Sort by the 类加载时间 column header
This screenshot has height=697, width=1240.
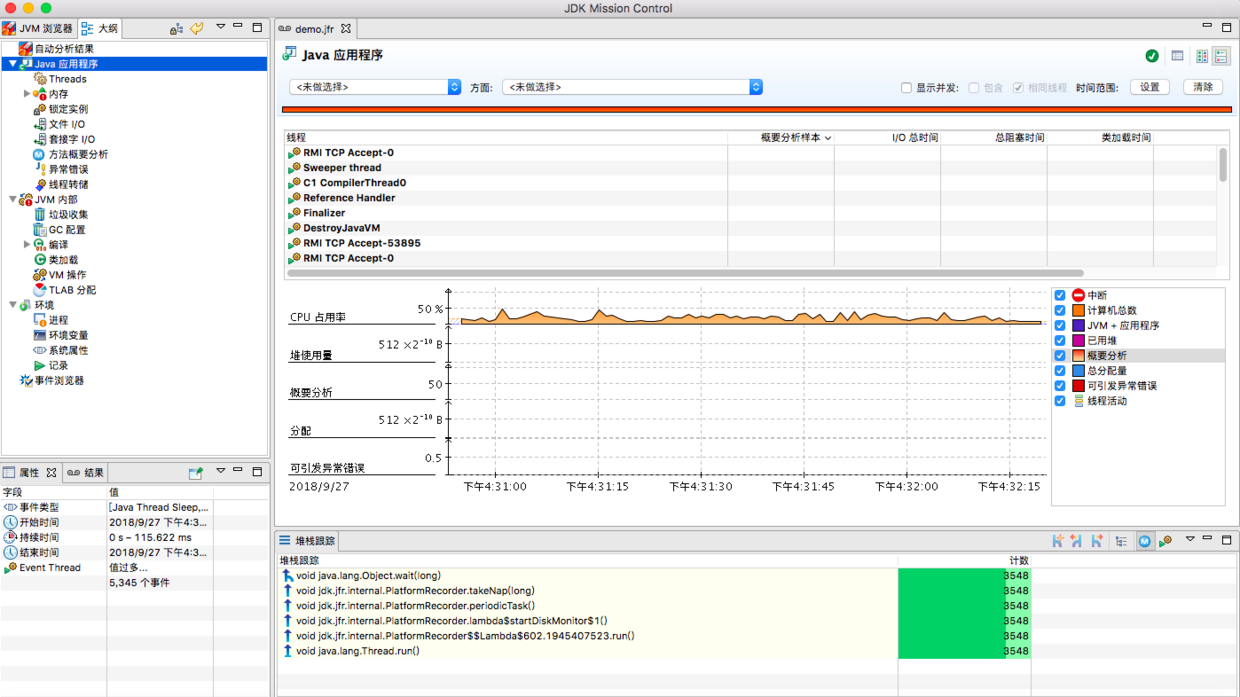[1099, 137]
